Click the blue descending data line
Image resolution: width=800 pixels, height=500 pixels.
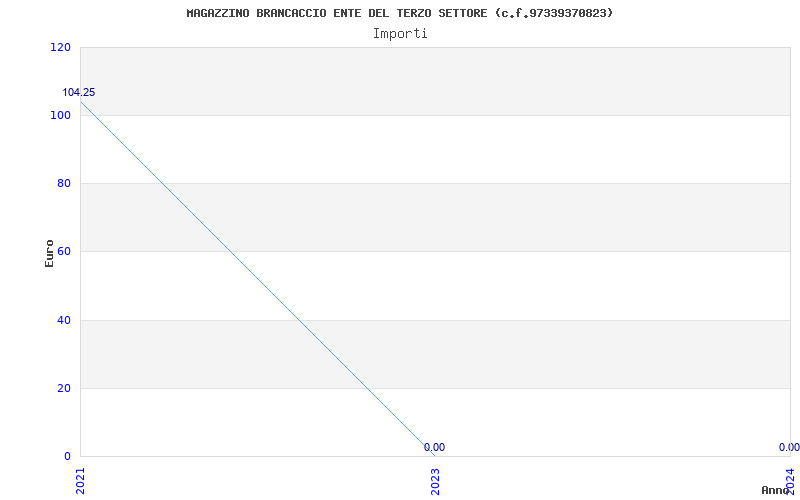[x=258, y=279]
